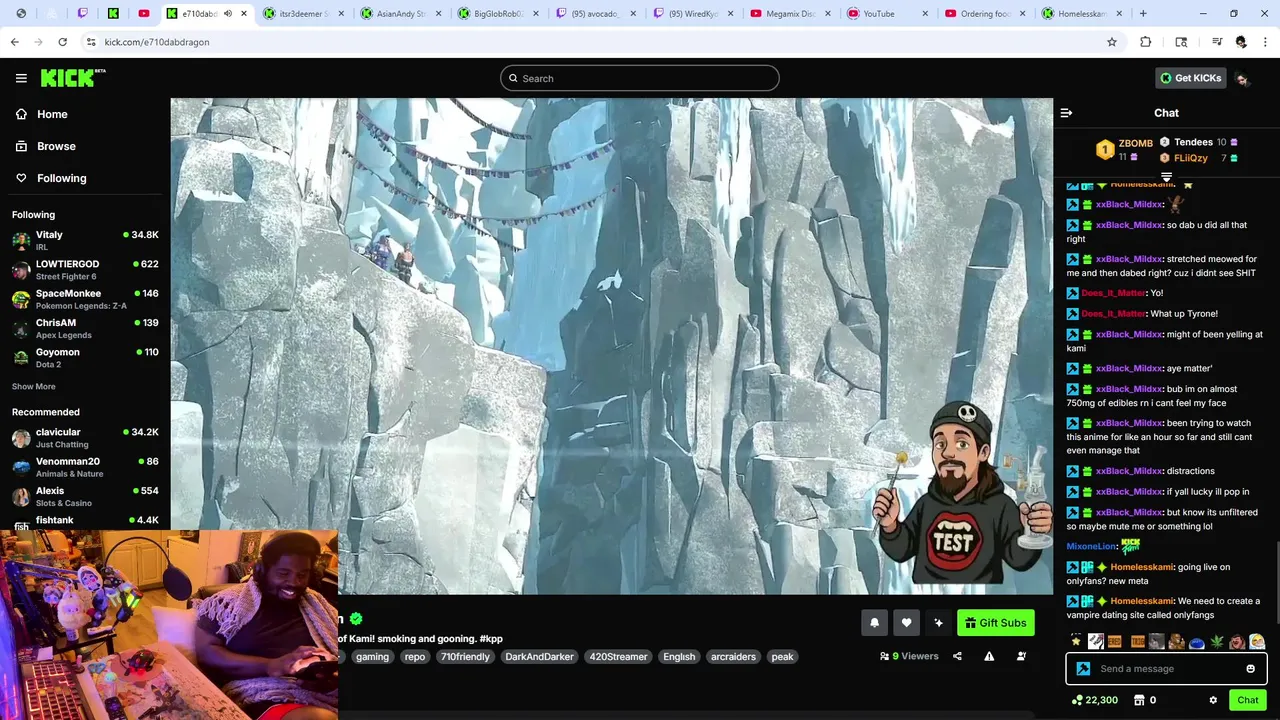Switch to the Ordering food browser tab
The image size is (1280, 720).
click(983, 14)
